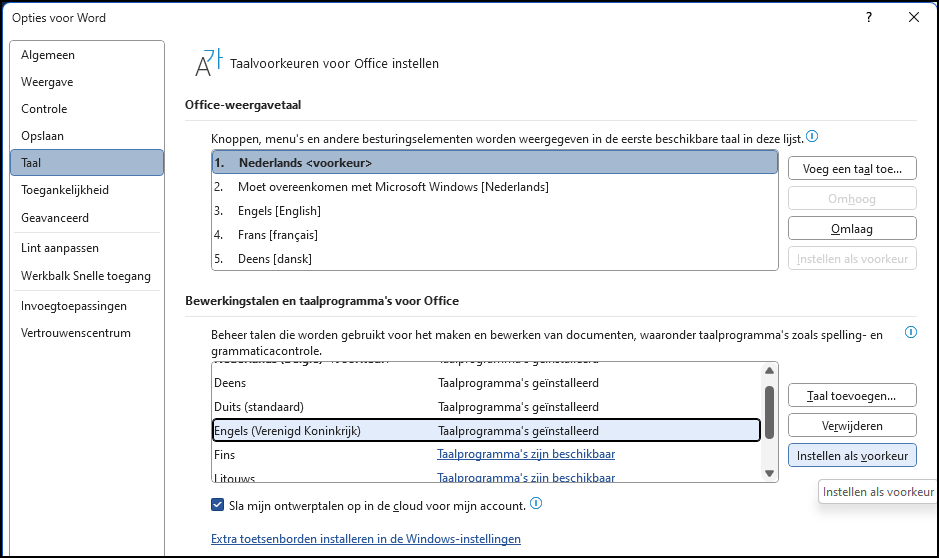Click the Omlaag button
This screenshot has width=939, height=558.
point(852,229)
